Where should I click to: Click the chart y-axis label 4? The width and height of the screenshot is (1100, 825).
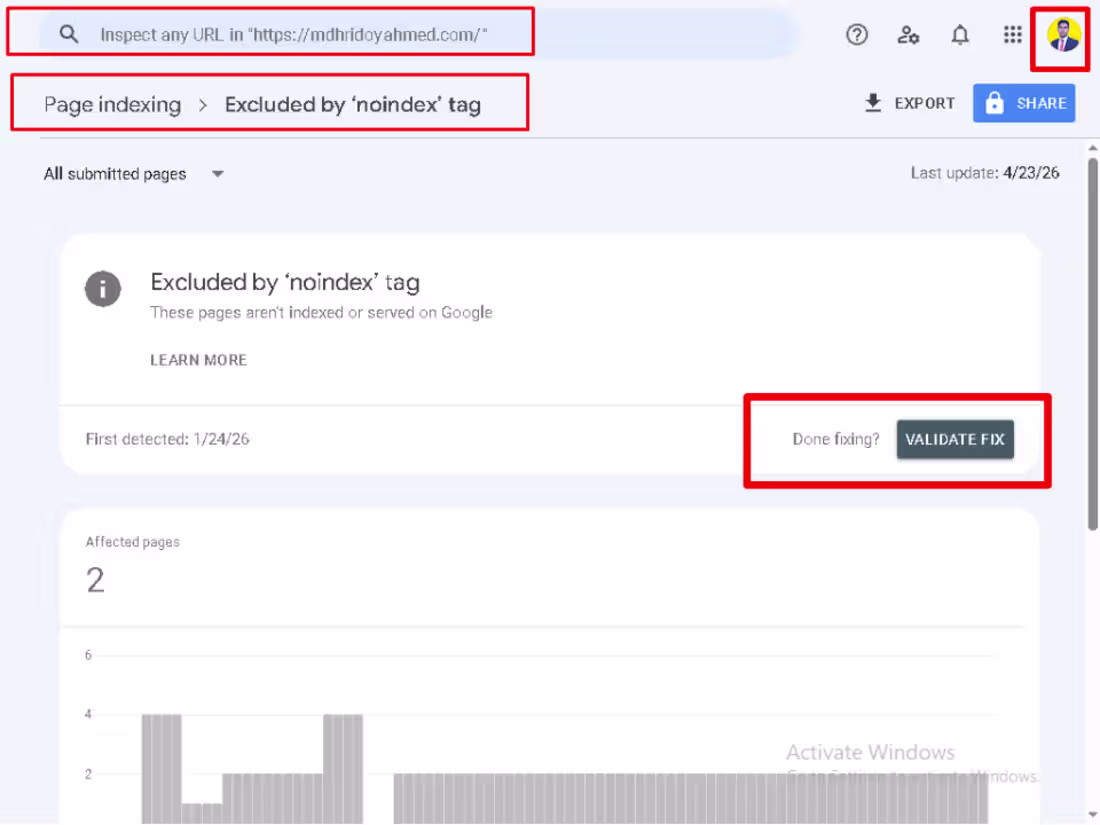point(88,714)
